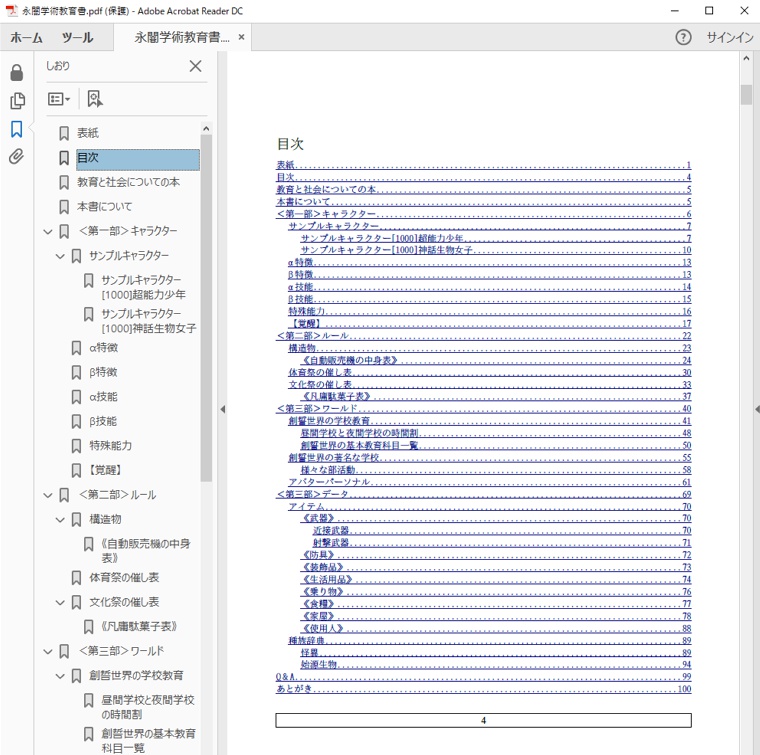Image resolution: width=760 pixels, height=755 pixels.
Task: Click document scrollbar up arrow
Action: (x=746, y=59)
